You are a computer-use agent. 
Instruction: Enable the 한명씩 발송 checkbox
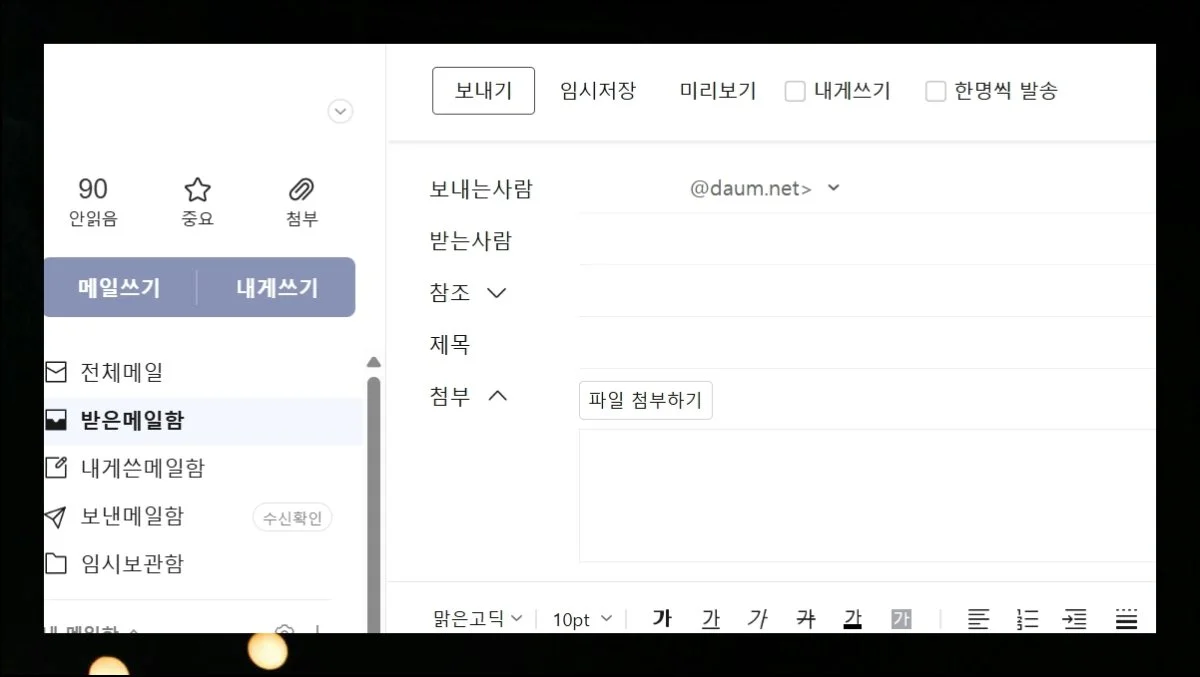(935, 92)
